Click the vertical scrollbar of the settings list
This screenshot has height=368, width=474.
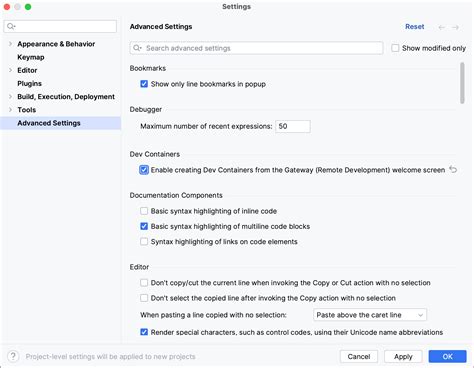[462, 83]
